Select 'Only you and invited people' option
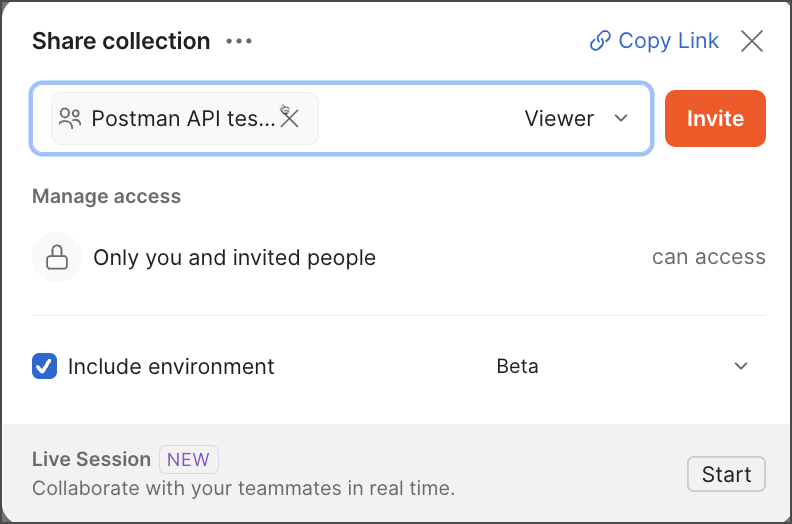 pos(234,258)
